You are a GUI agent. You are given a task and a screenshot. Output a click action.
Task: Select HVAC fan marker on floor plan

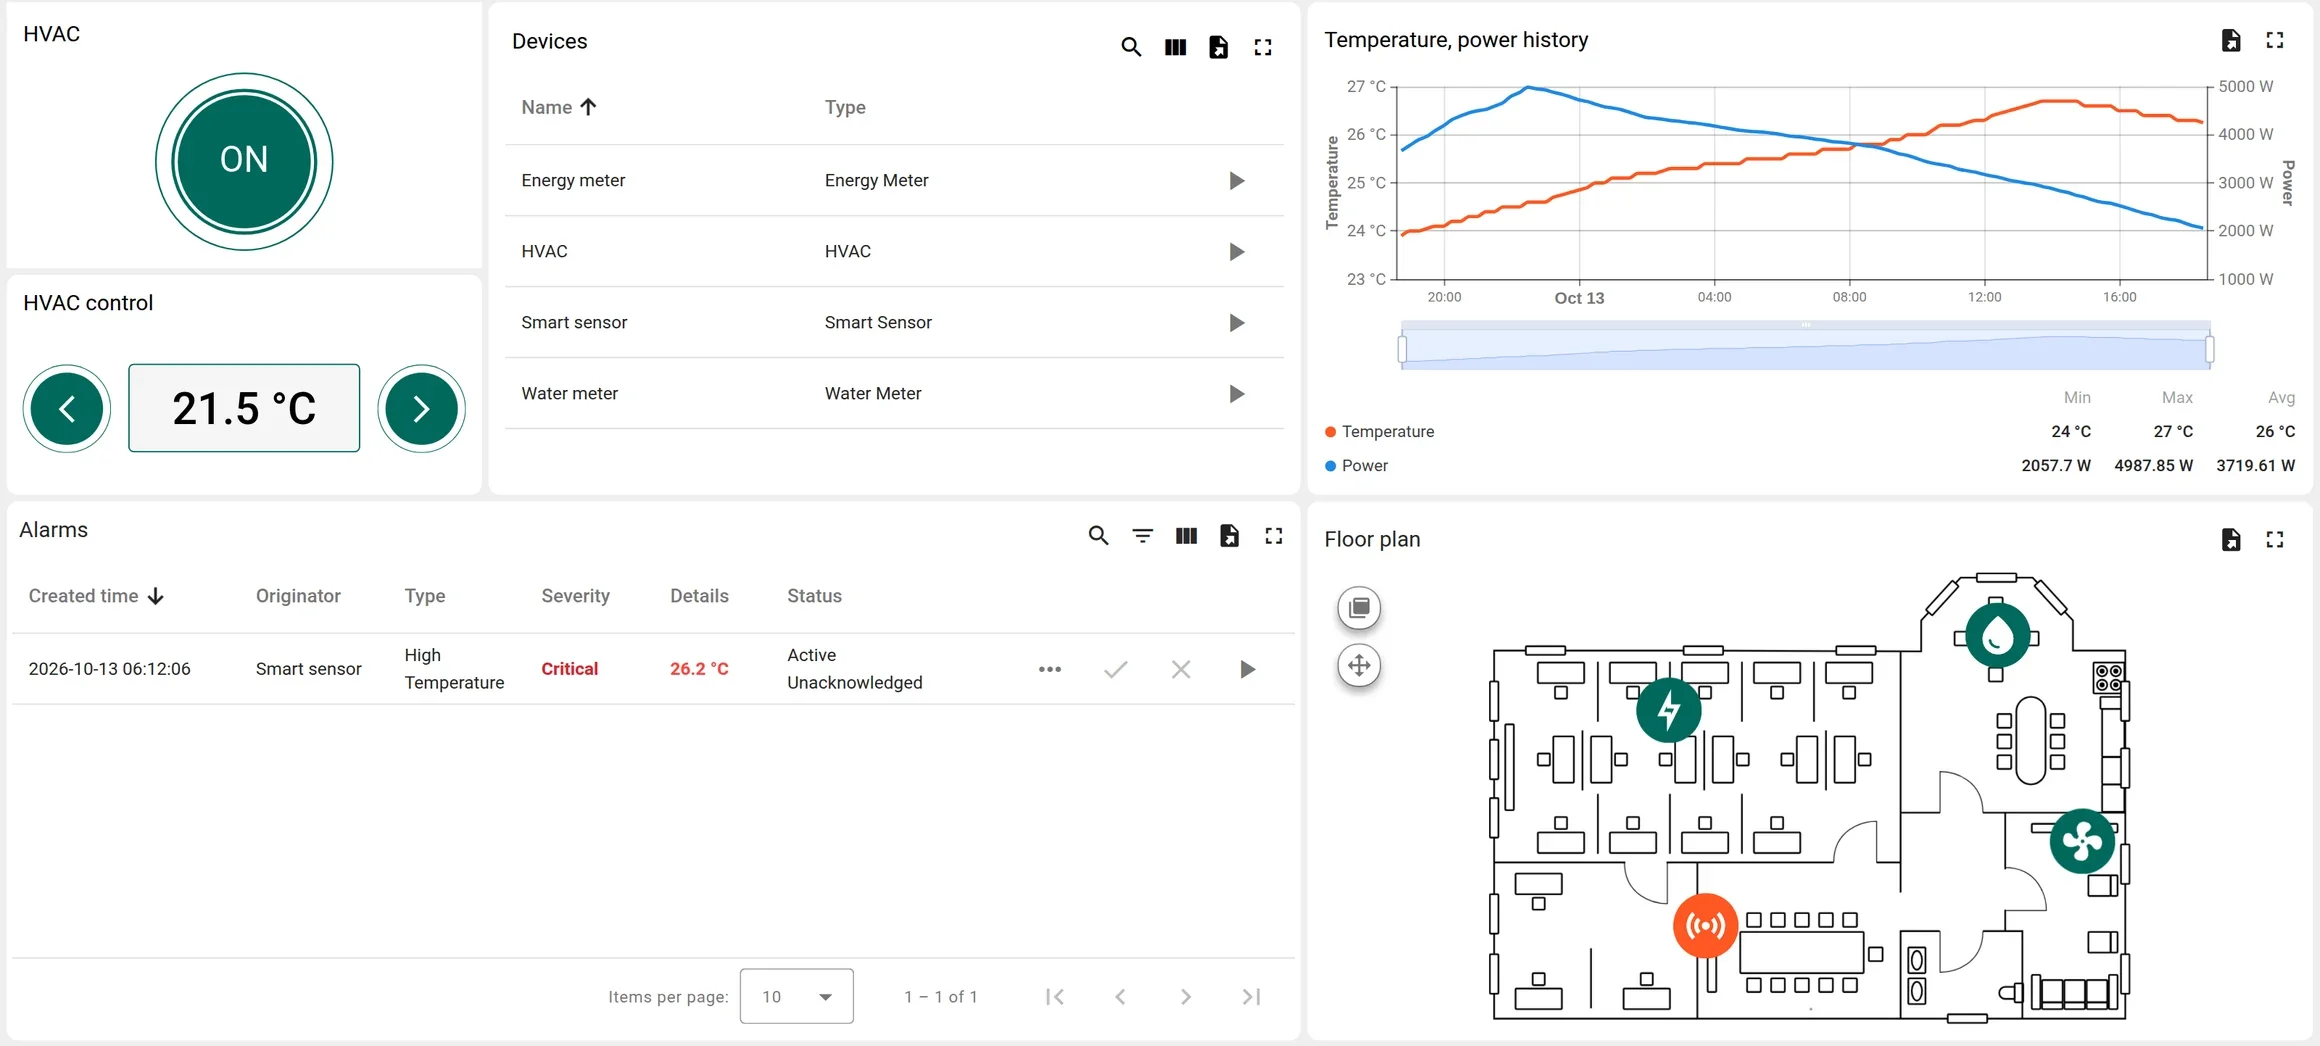pyautogui.click(x=2082, y=841)
